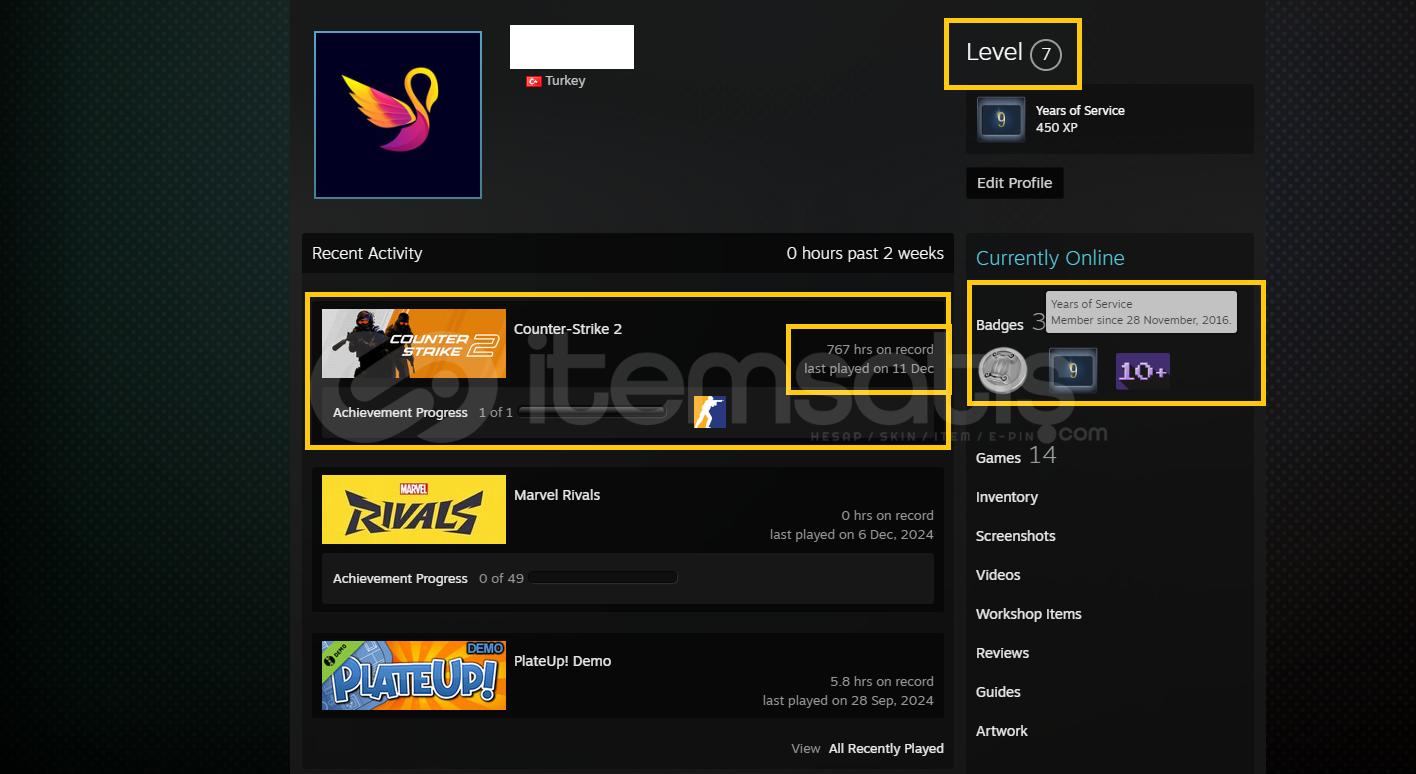This screenshot has height=774, width=1416.
Task: View All Recently Played games
Action: point(886,748)
